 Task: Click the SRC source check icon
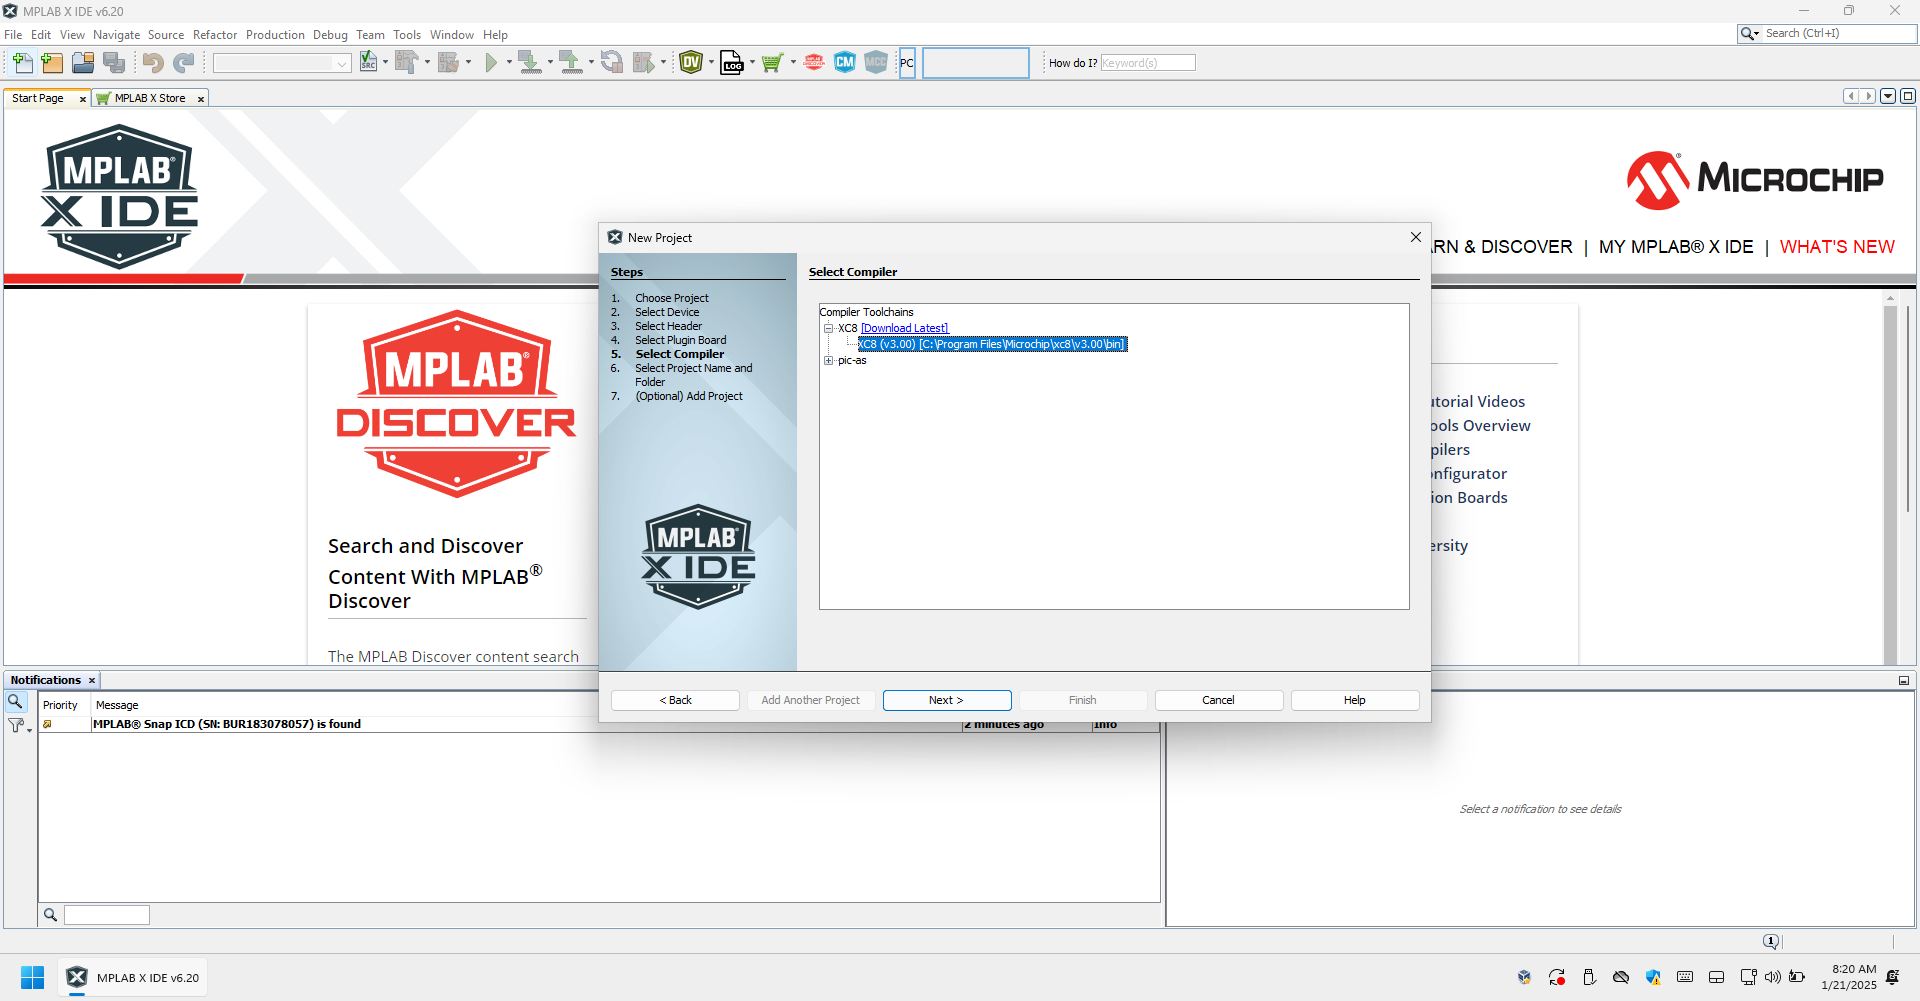(369, 63)
